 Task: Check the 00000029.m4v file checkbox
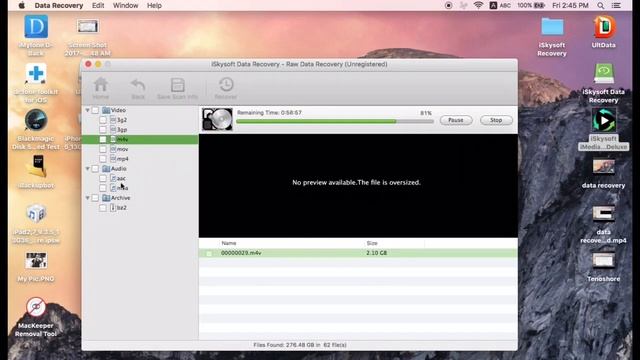point(209,253)
